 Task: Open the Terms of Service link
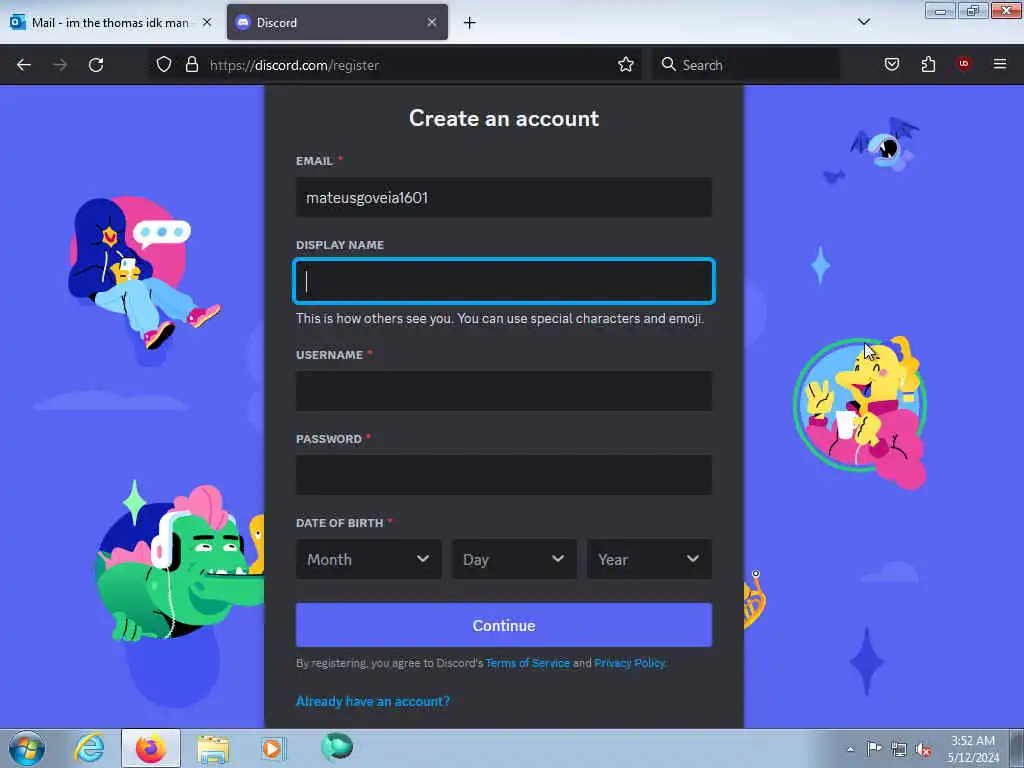(528, 663)
